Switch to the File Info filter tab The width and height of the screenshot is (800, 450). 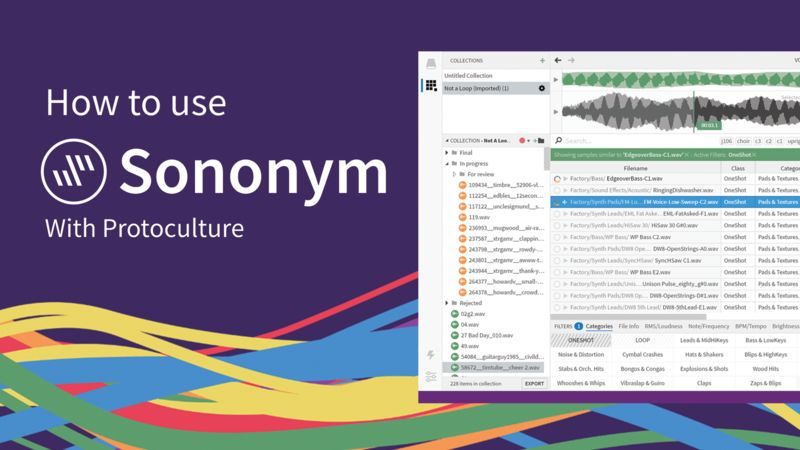point(629,327)
